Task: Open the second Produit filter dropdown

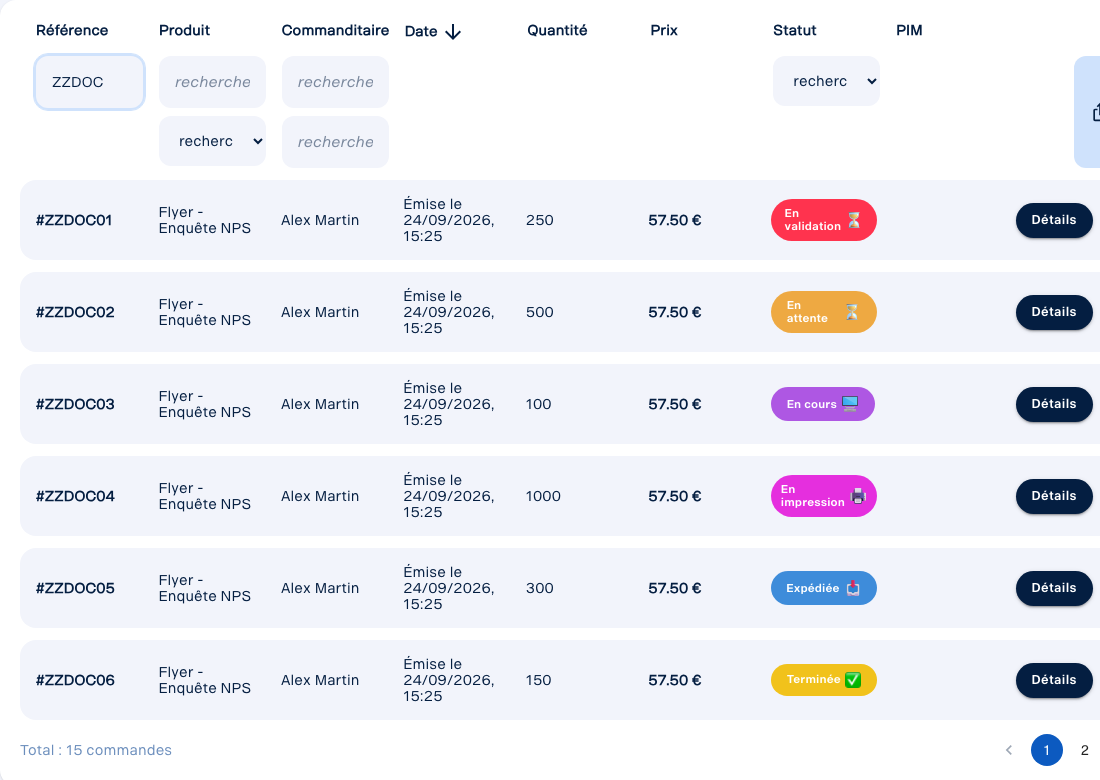Action: click(x=213, y=141)
